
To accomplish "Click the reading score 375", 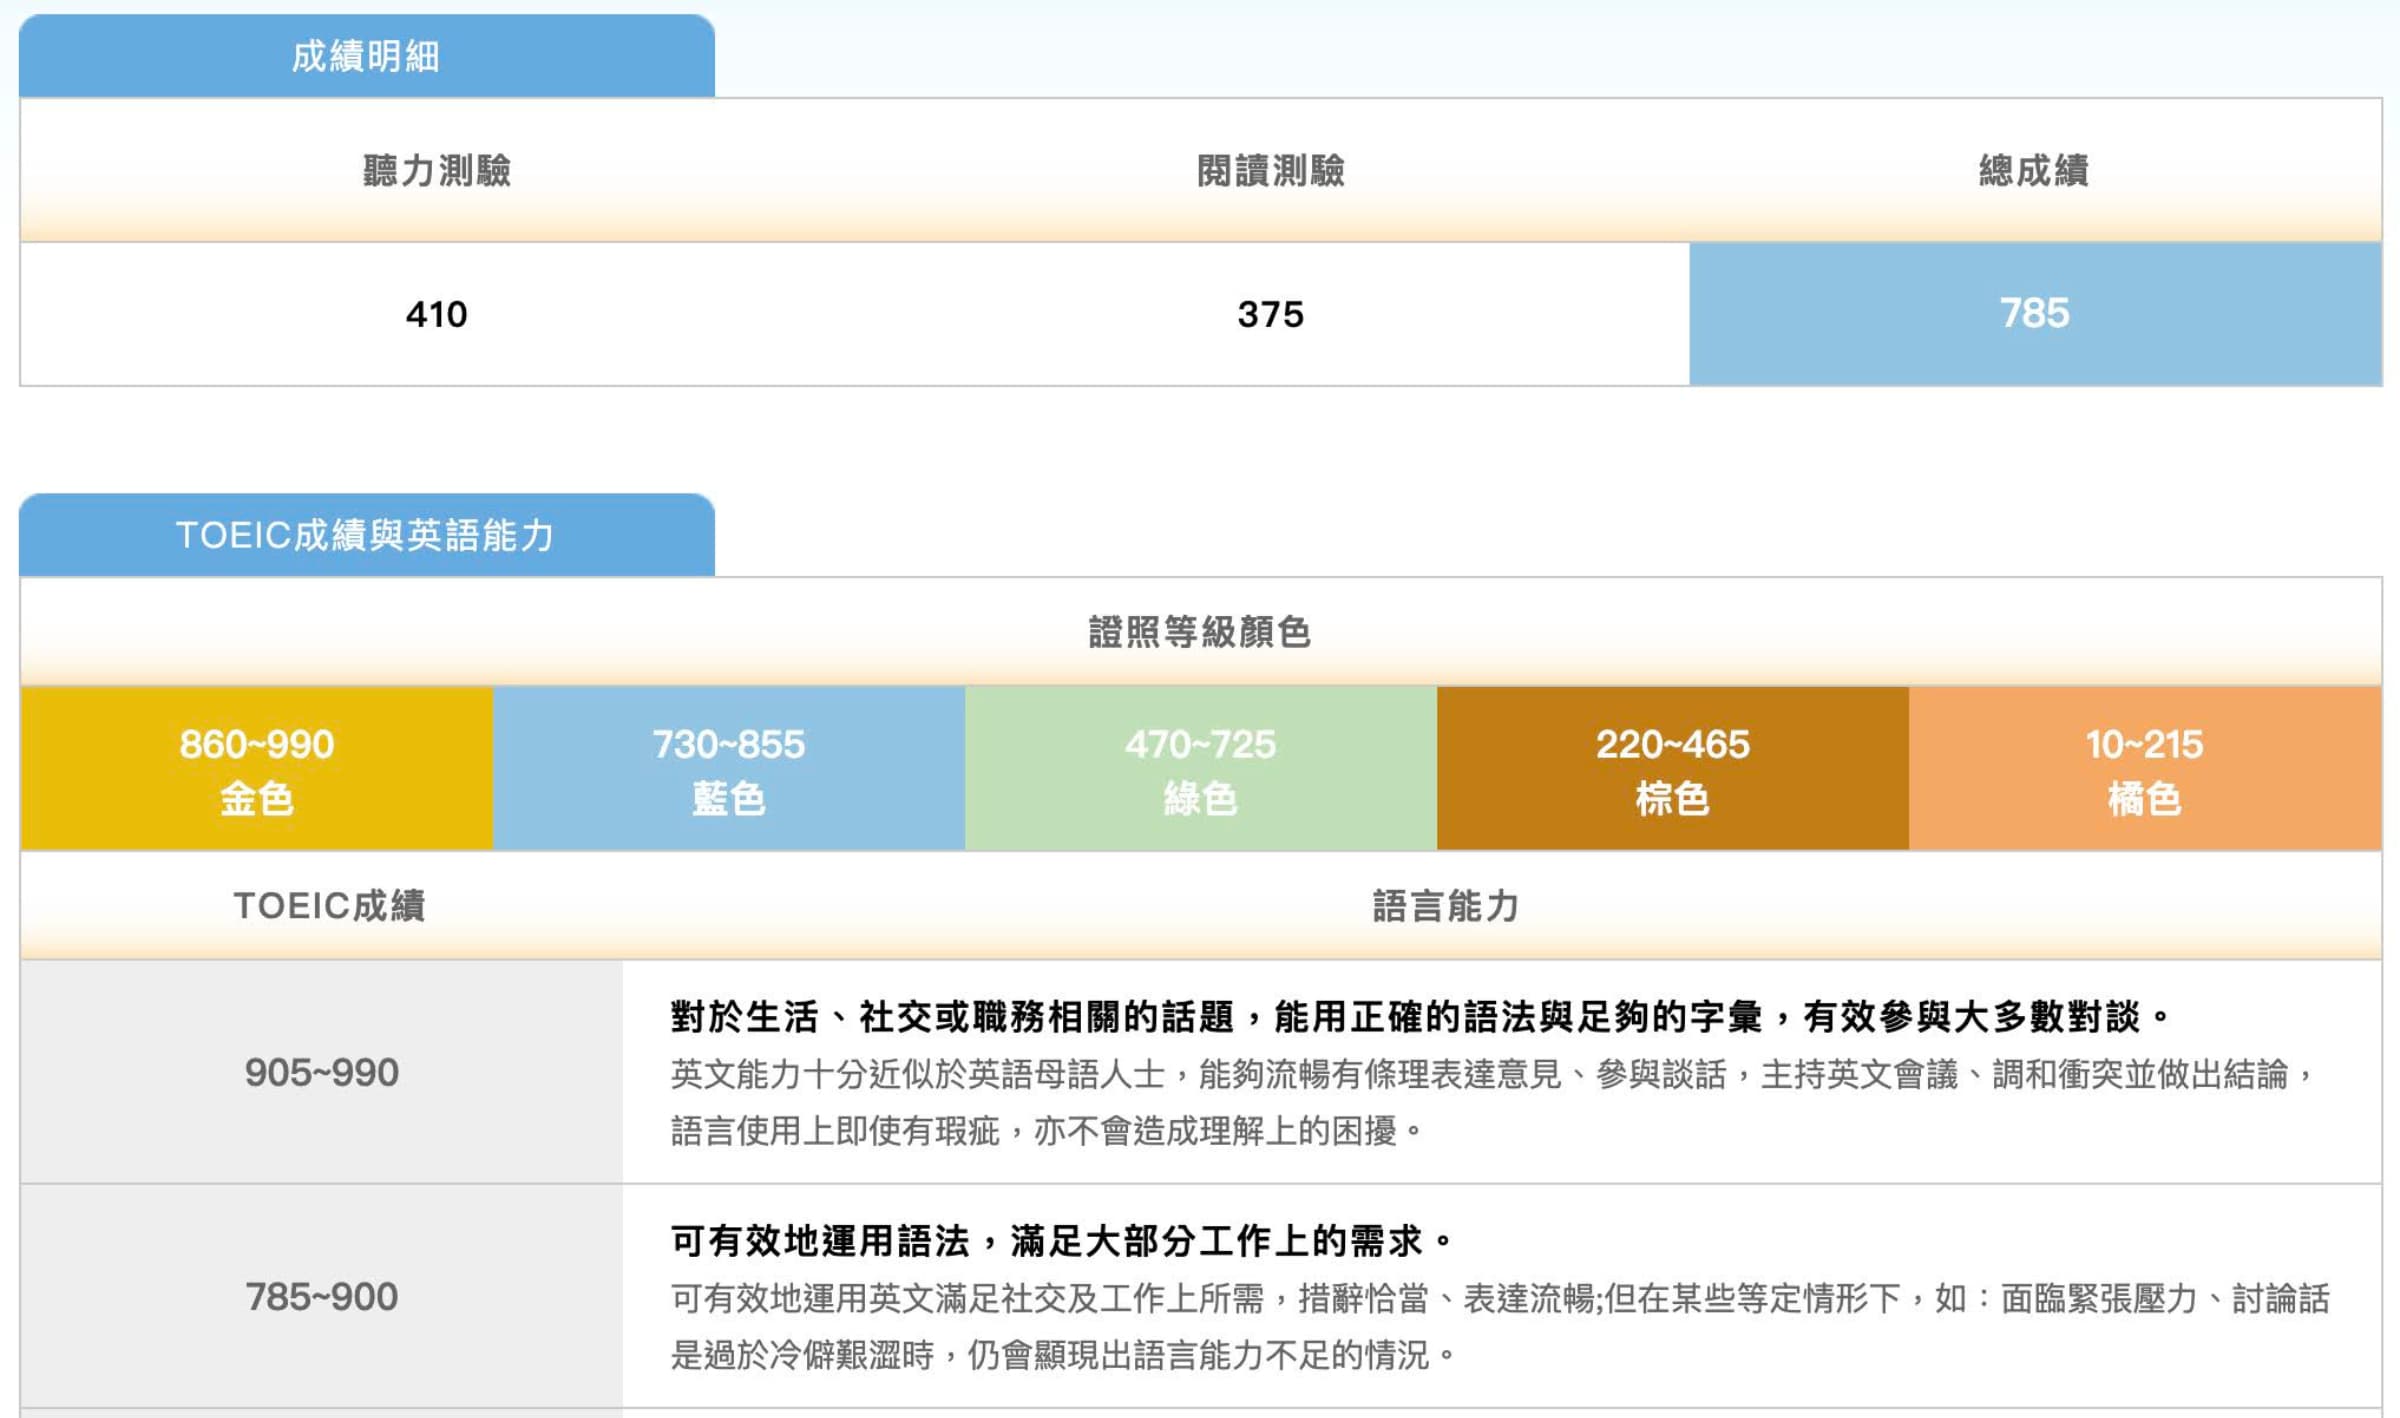I will [x=1272, y=313].
